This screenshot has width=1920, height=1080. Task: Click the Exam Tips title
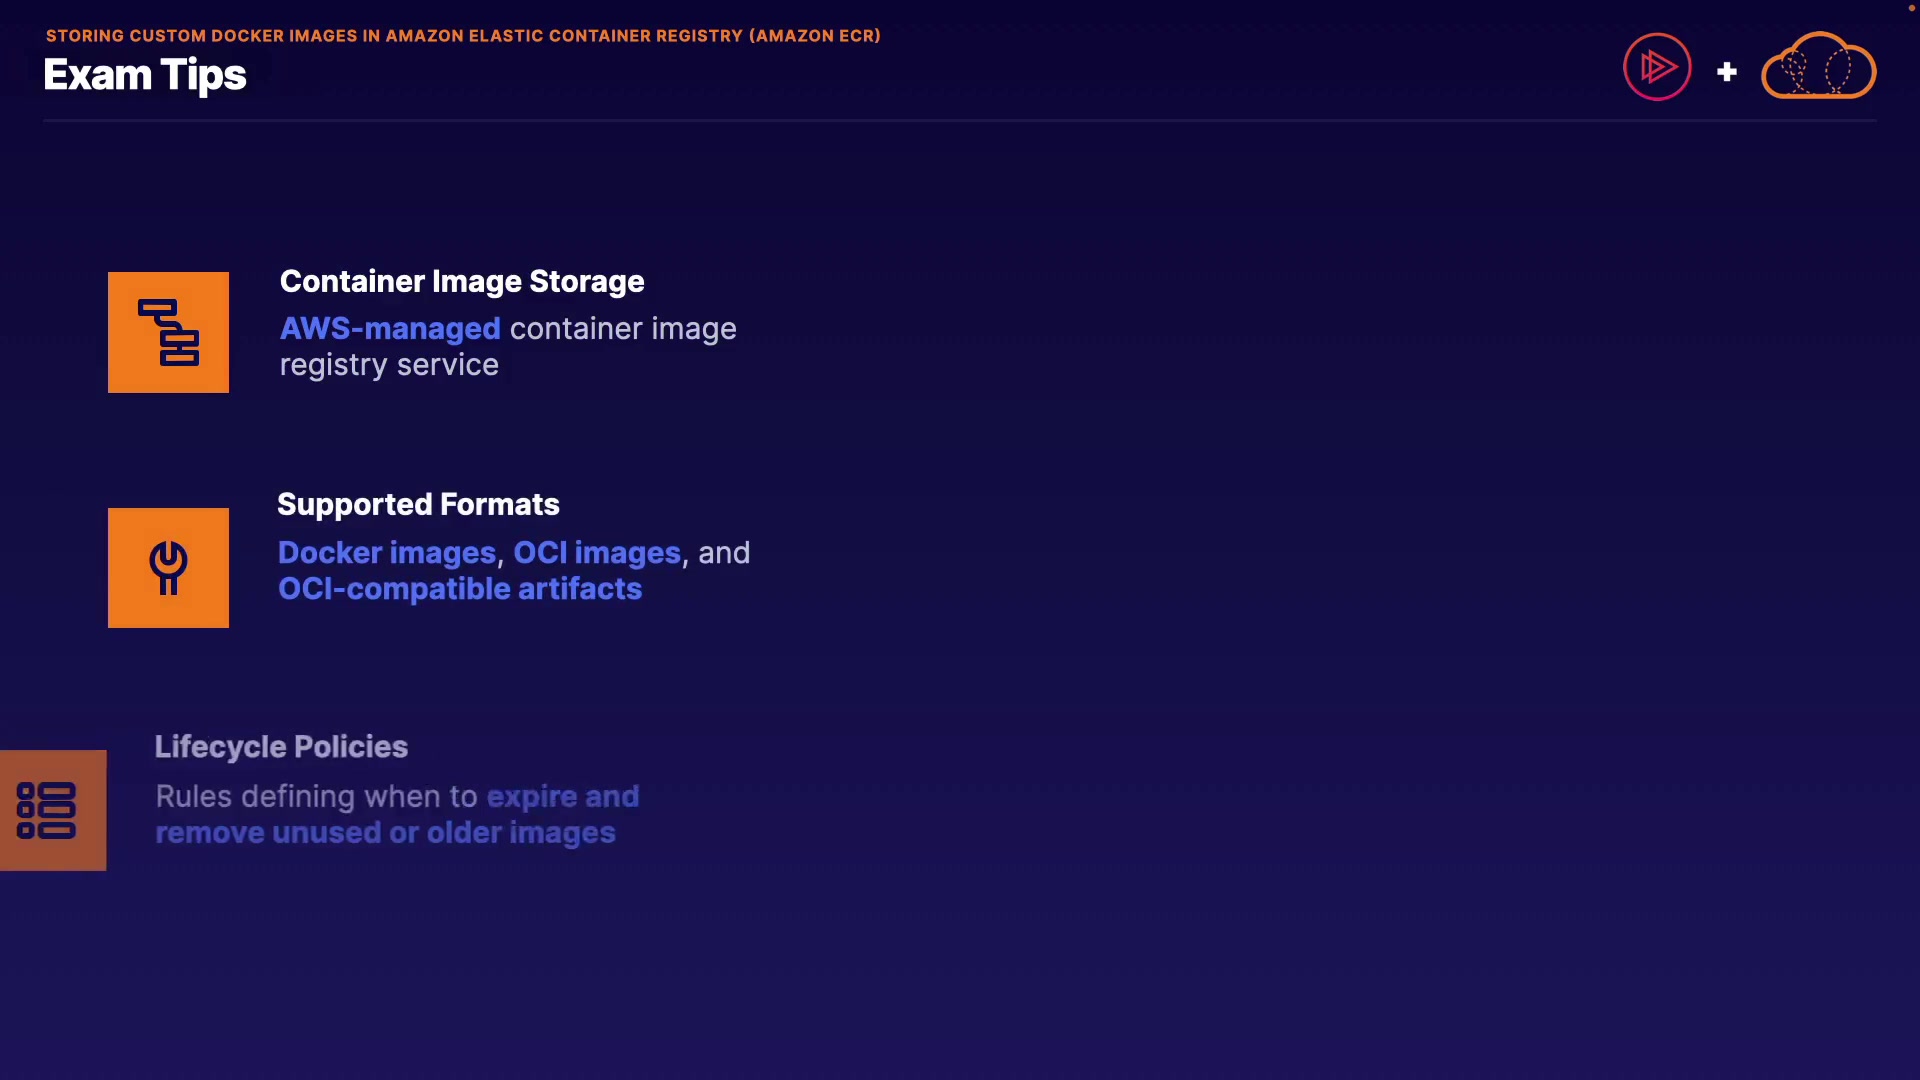coord(145,75)
